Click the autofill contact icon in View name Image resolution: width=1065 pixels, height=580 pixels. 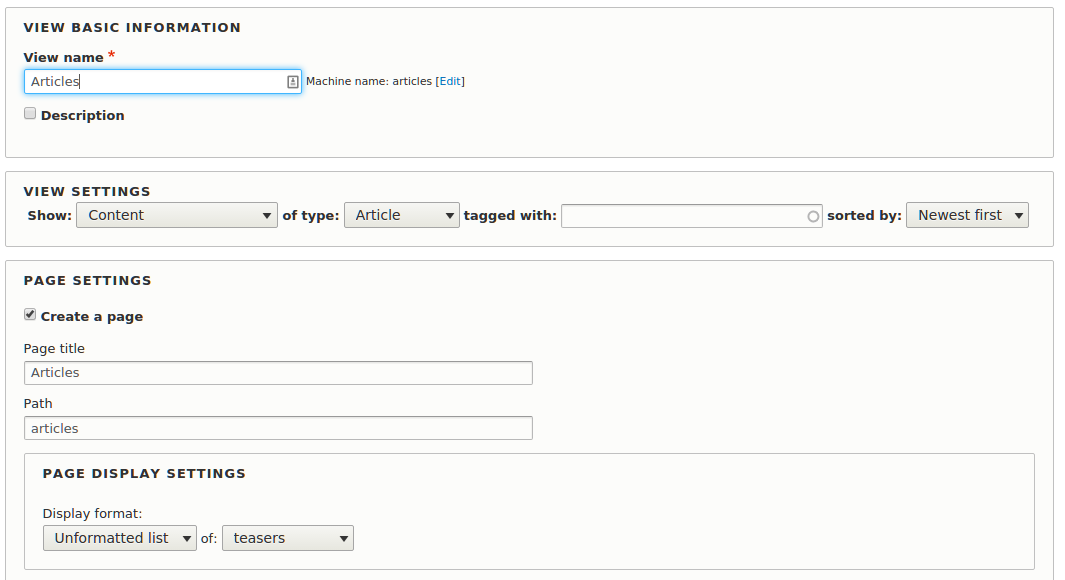click(293, 82)
